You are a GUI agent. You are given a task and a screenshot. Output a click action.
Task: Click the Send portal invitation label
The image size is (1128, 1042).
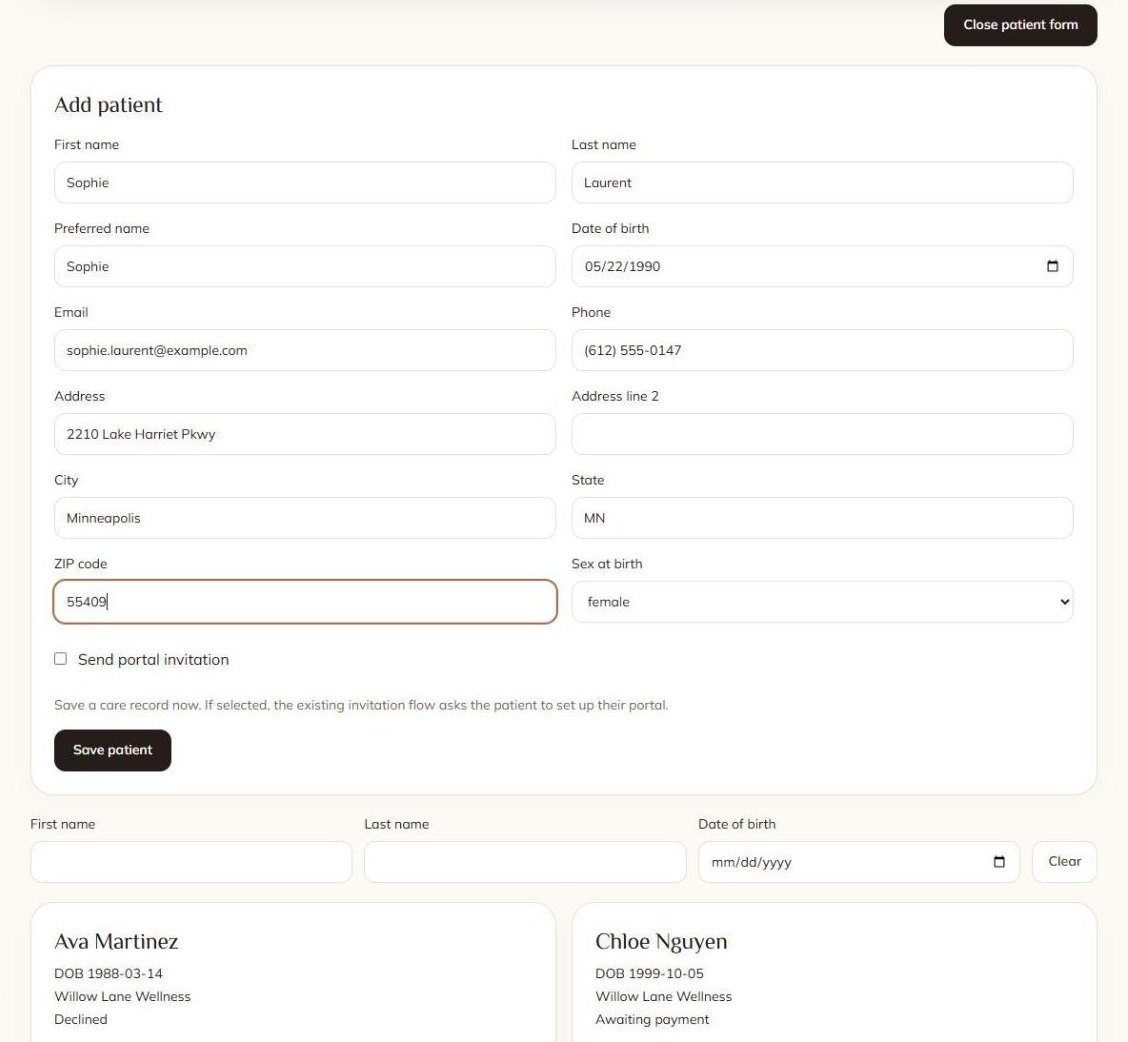pyautogui.click(x=153, y=659)
